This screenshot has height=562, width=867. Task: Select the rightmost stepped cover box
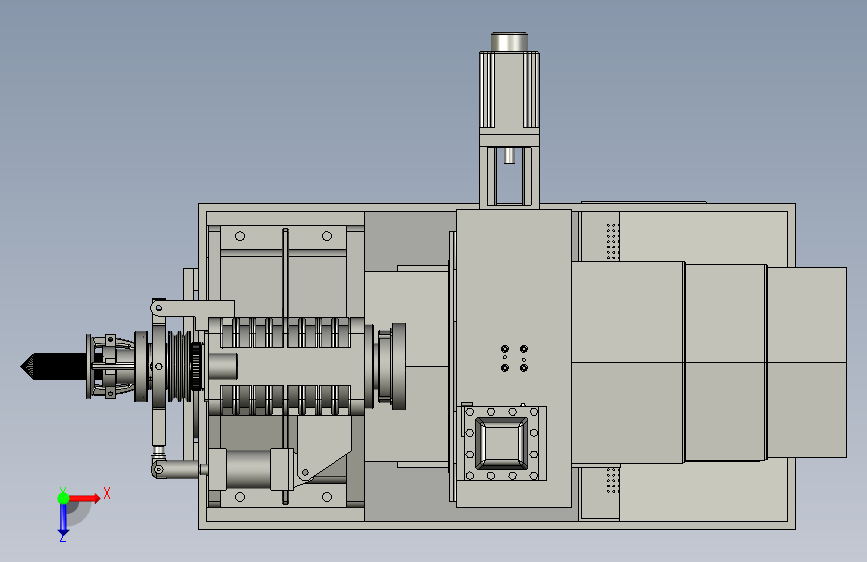click(x=807, y=362)
